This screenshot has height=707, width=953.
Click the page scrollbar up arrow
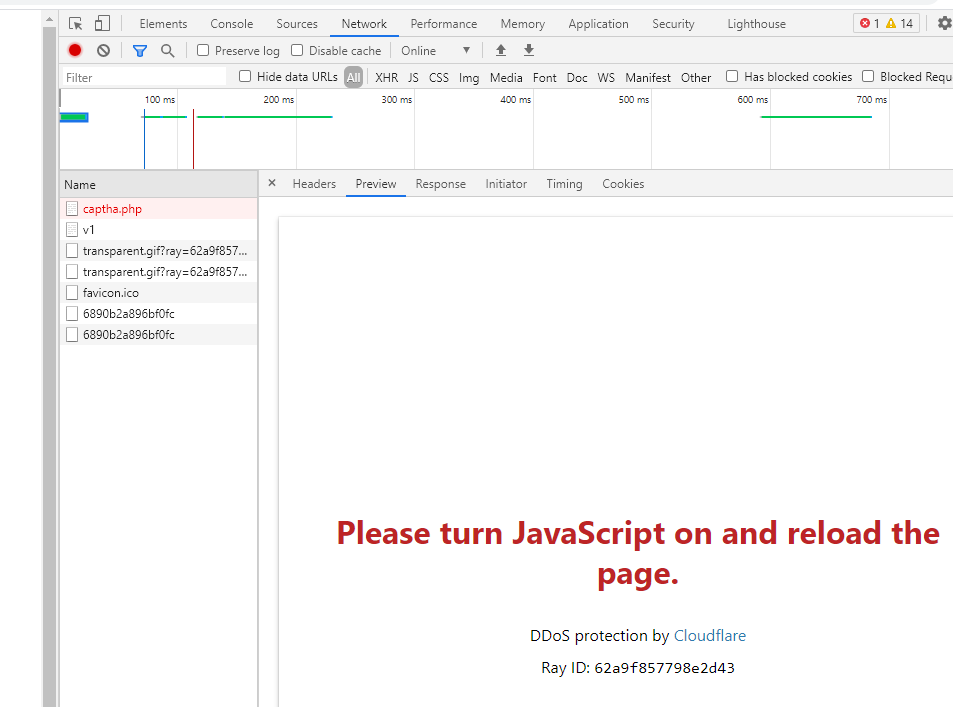[50, 20]
